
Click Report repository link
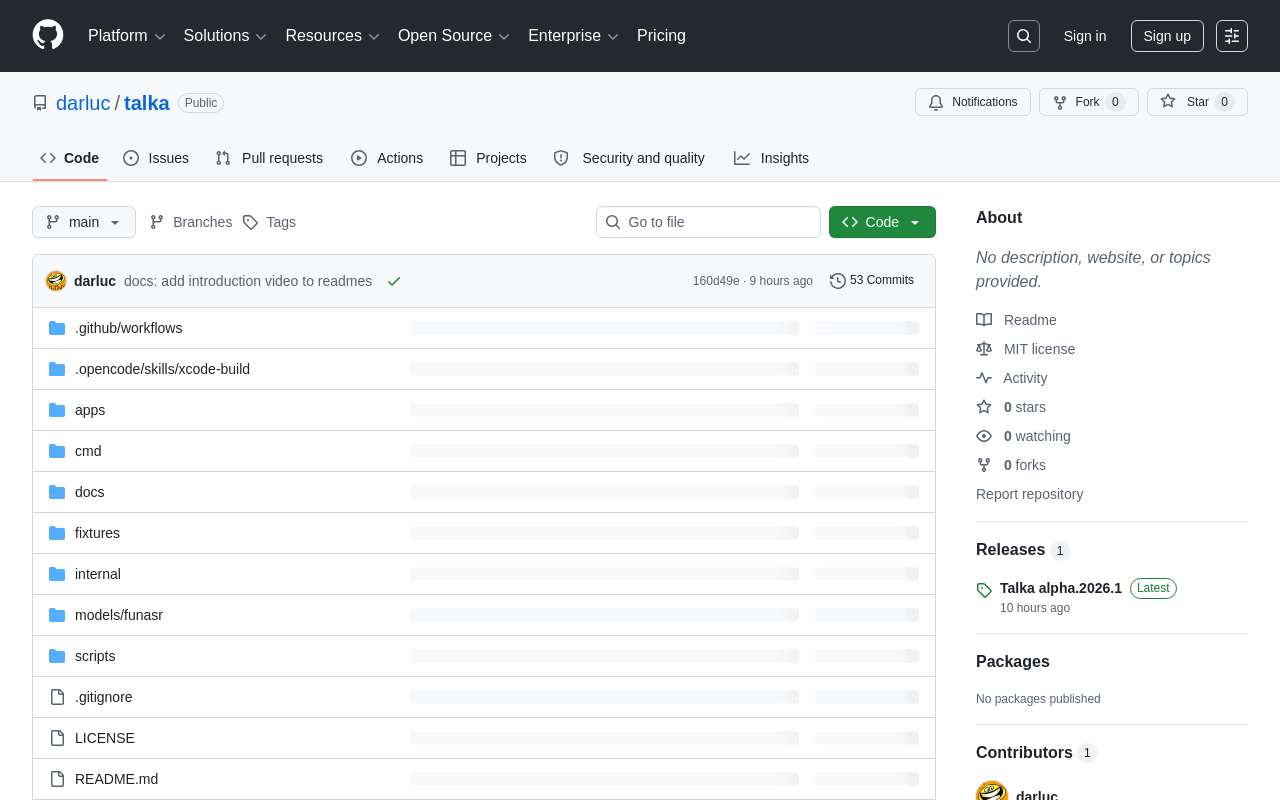click(1029, 494)
